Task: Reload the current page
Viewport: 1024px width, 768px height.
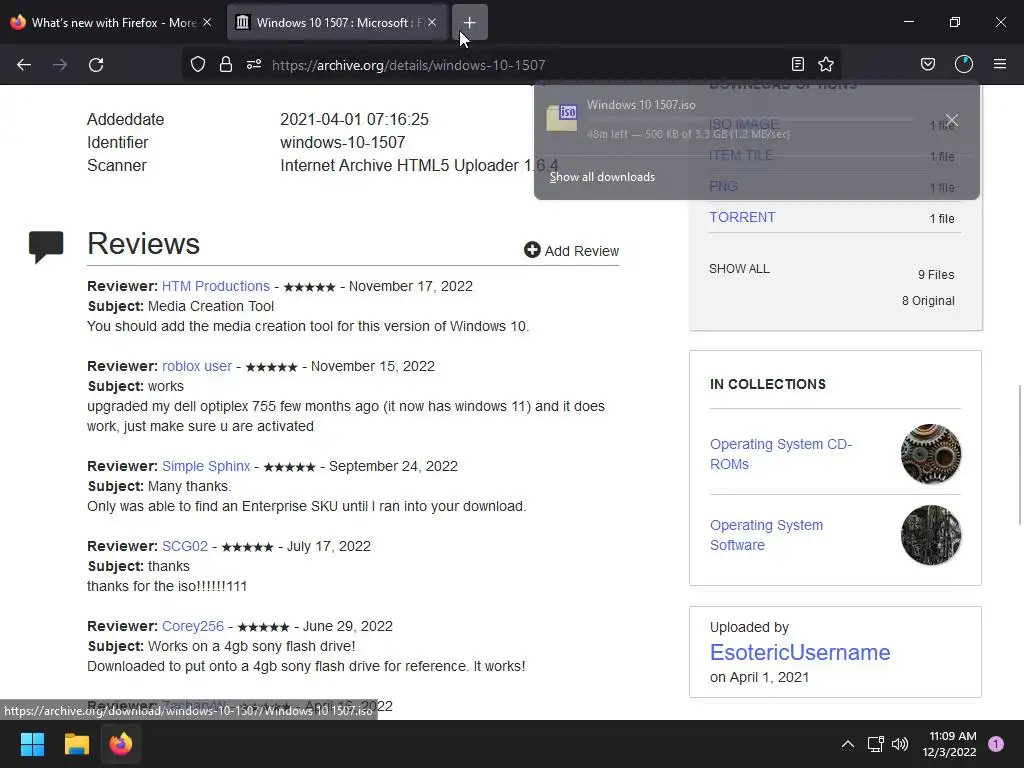Action: point(96,65)
